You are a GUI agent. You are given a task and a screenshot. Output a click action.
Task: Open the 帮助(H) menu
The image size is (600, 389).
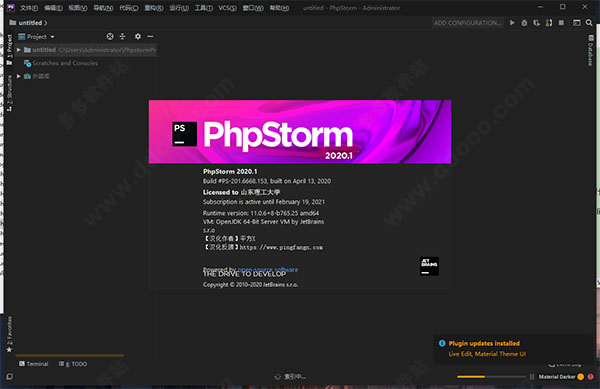click(279, 8)
